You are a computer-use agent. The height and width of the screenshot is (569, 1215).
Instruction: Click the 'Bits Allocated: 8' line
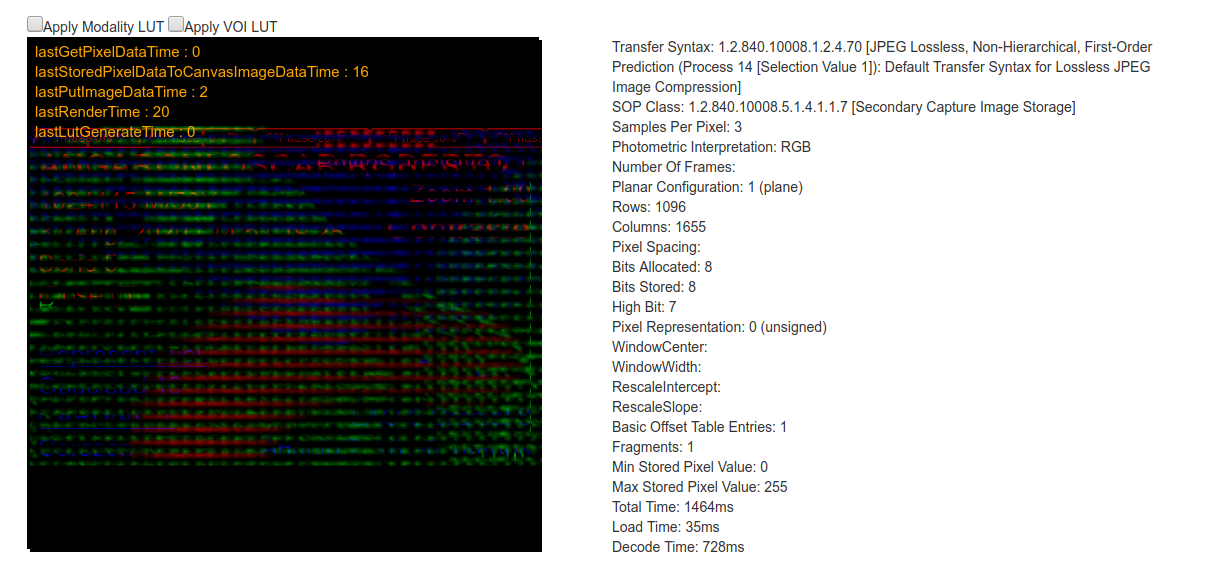coord(662,267)
